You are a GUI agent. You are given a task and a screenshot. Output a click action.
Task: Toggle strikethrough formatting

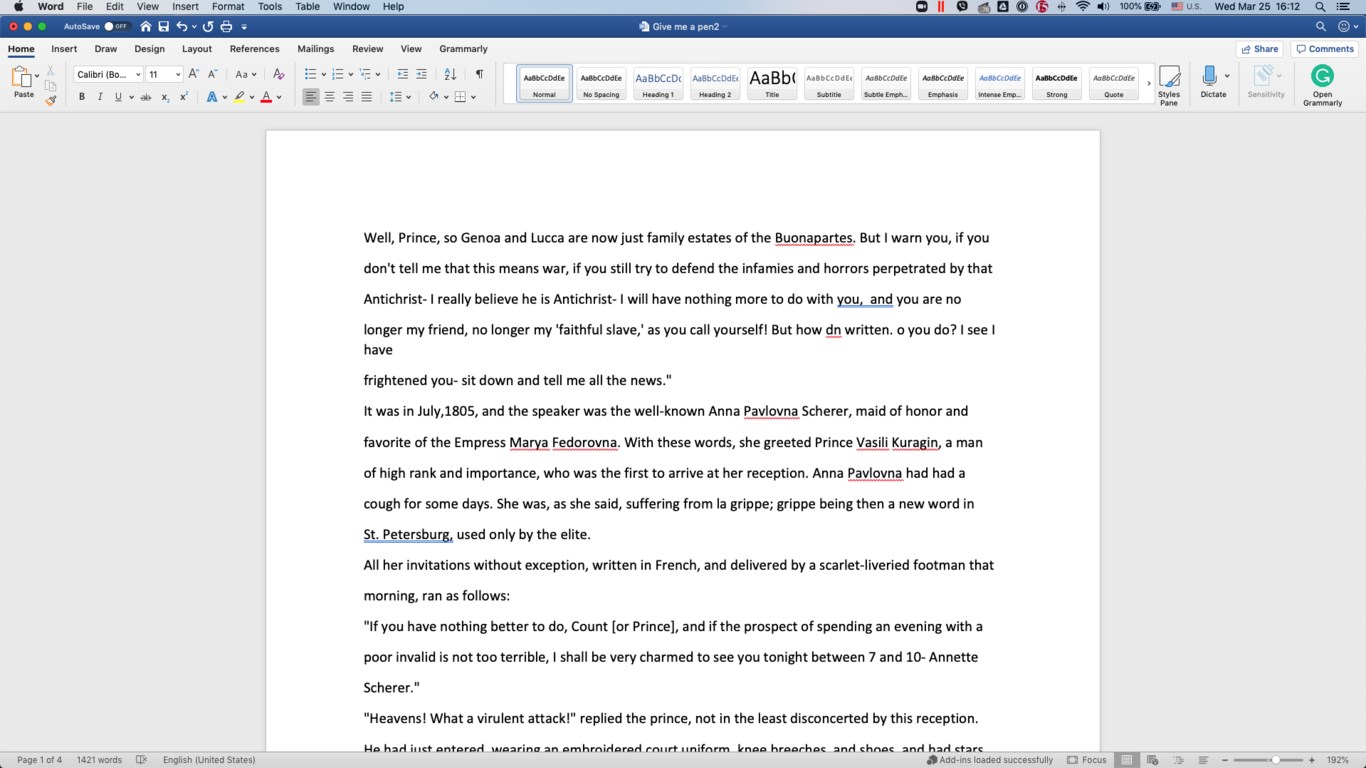(x=146, y=97)
